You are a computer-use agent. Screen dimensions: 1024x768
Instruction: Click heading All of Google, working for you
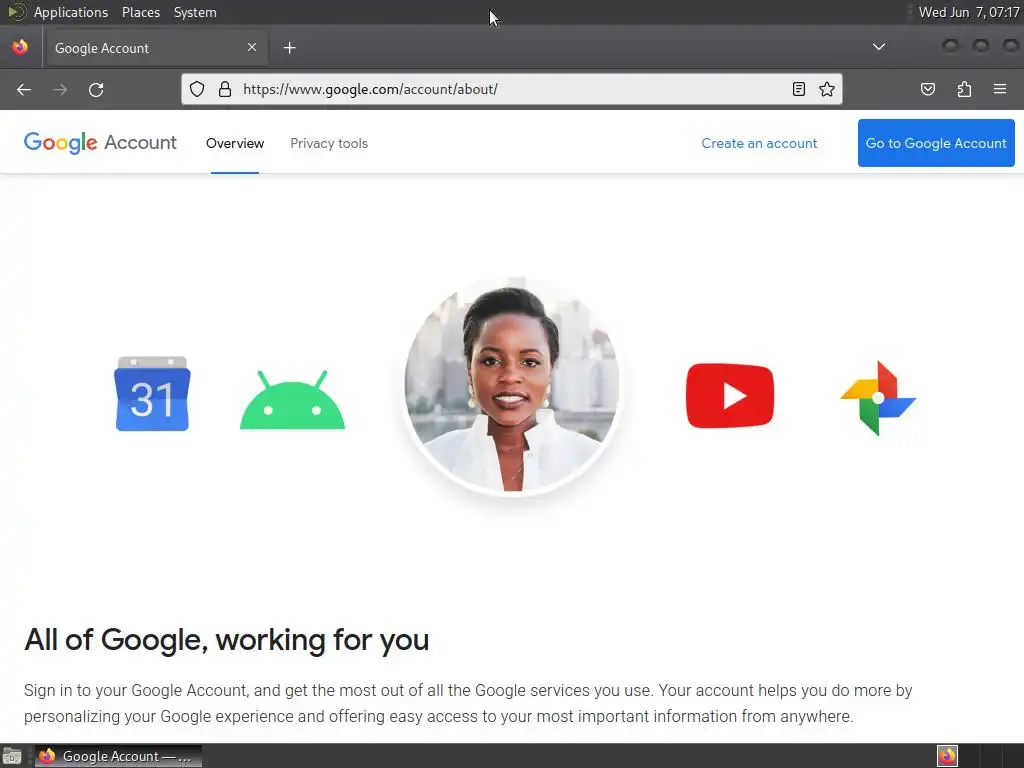click(227, 639)
